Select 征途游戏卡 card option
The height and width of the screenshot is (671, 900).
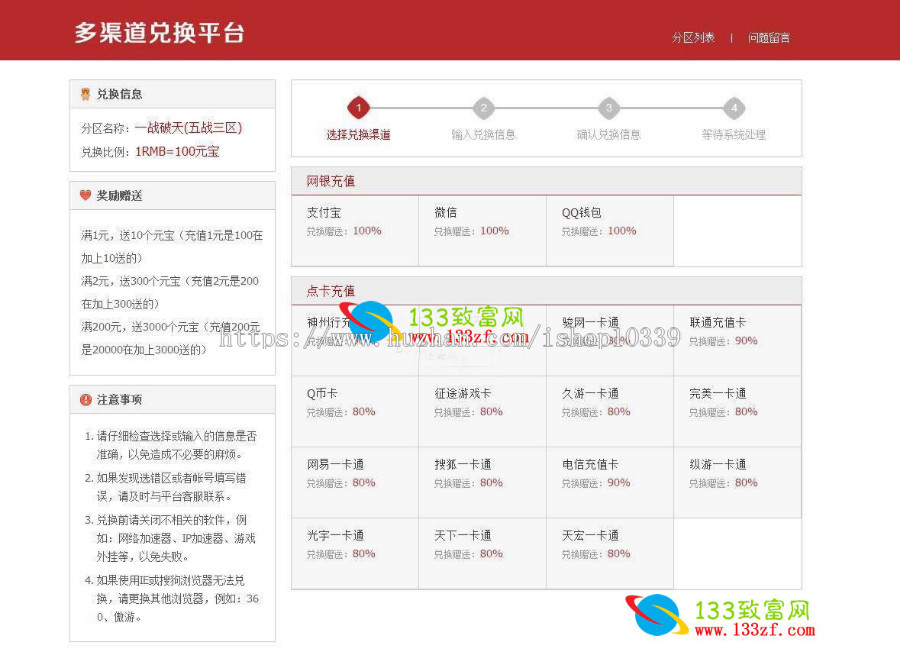(482, 412)
